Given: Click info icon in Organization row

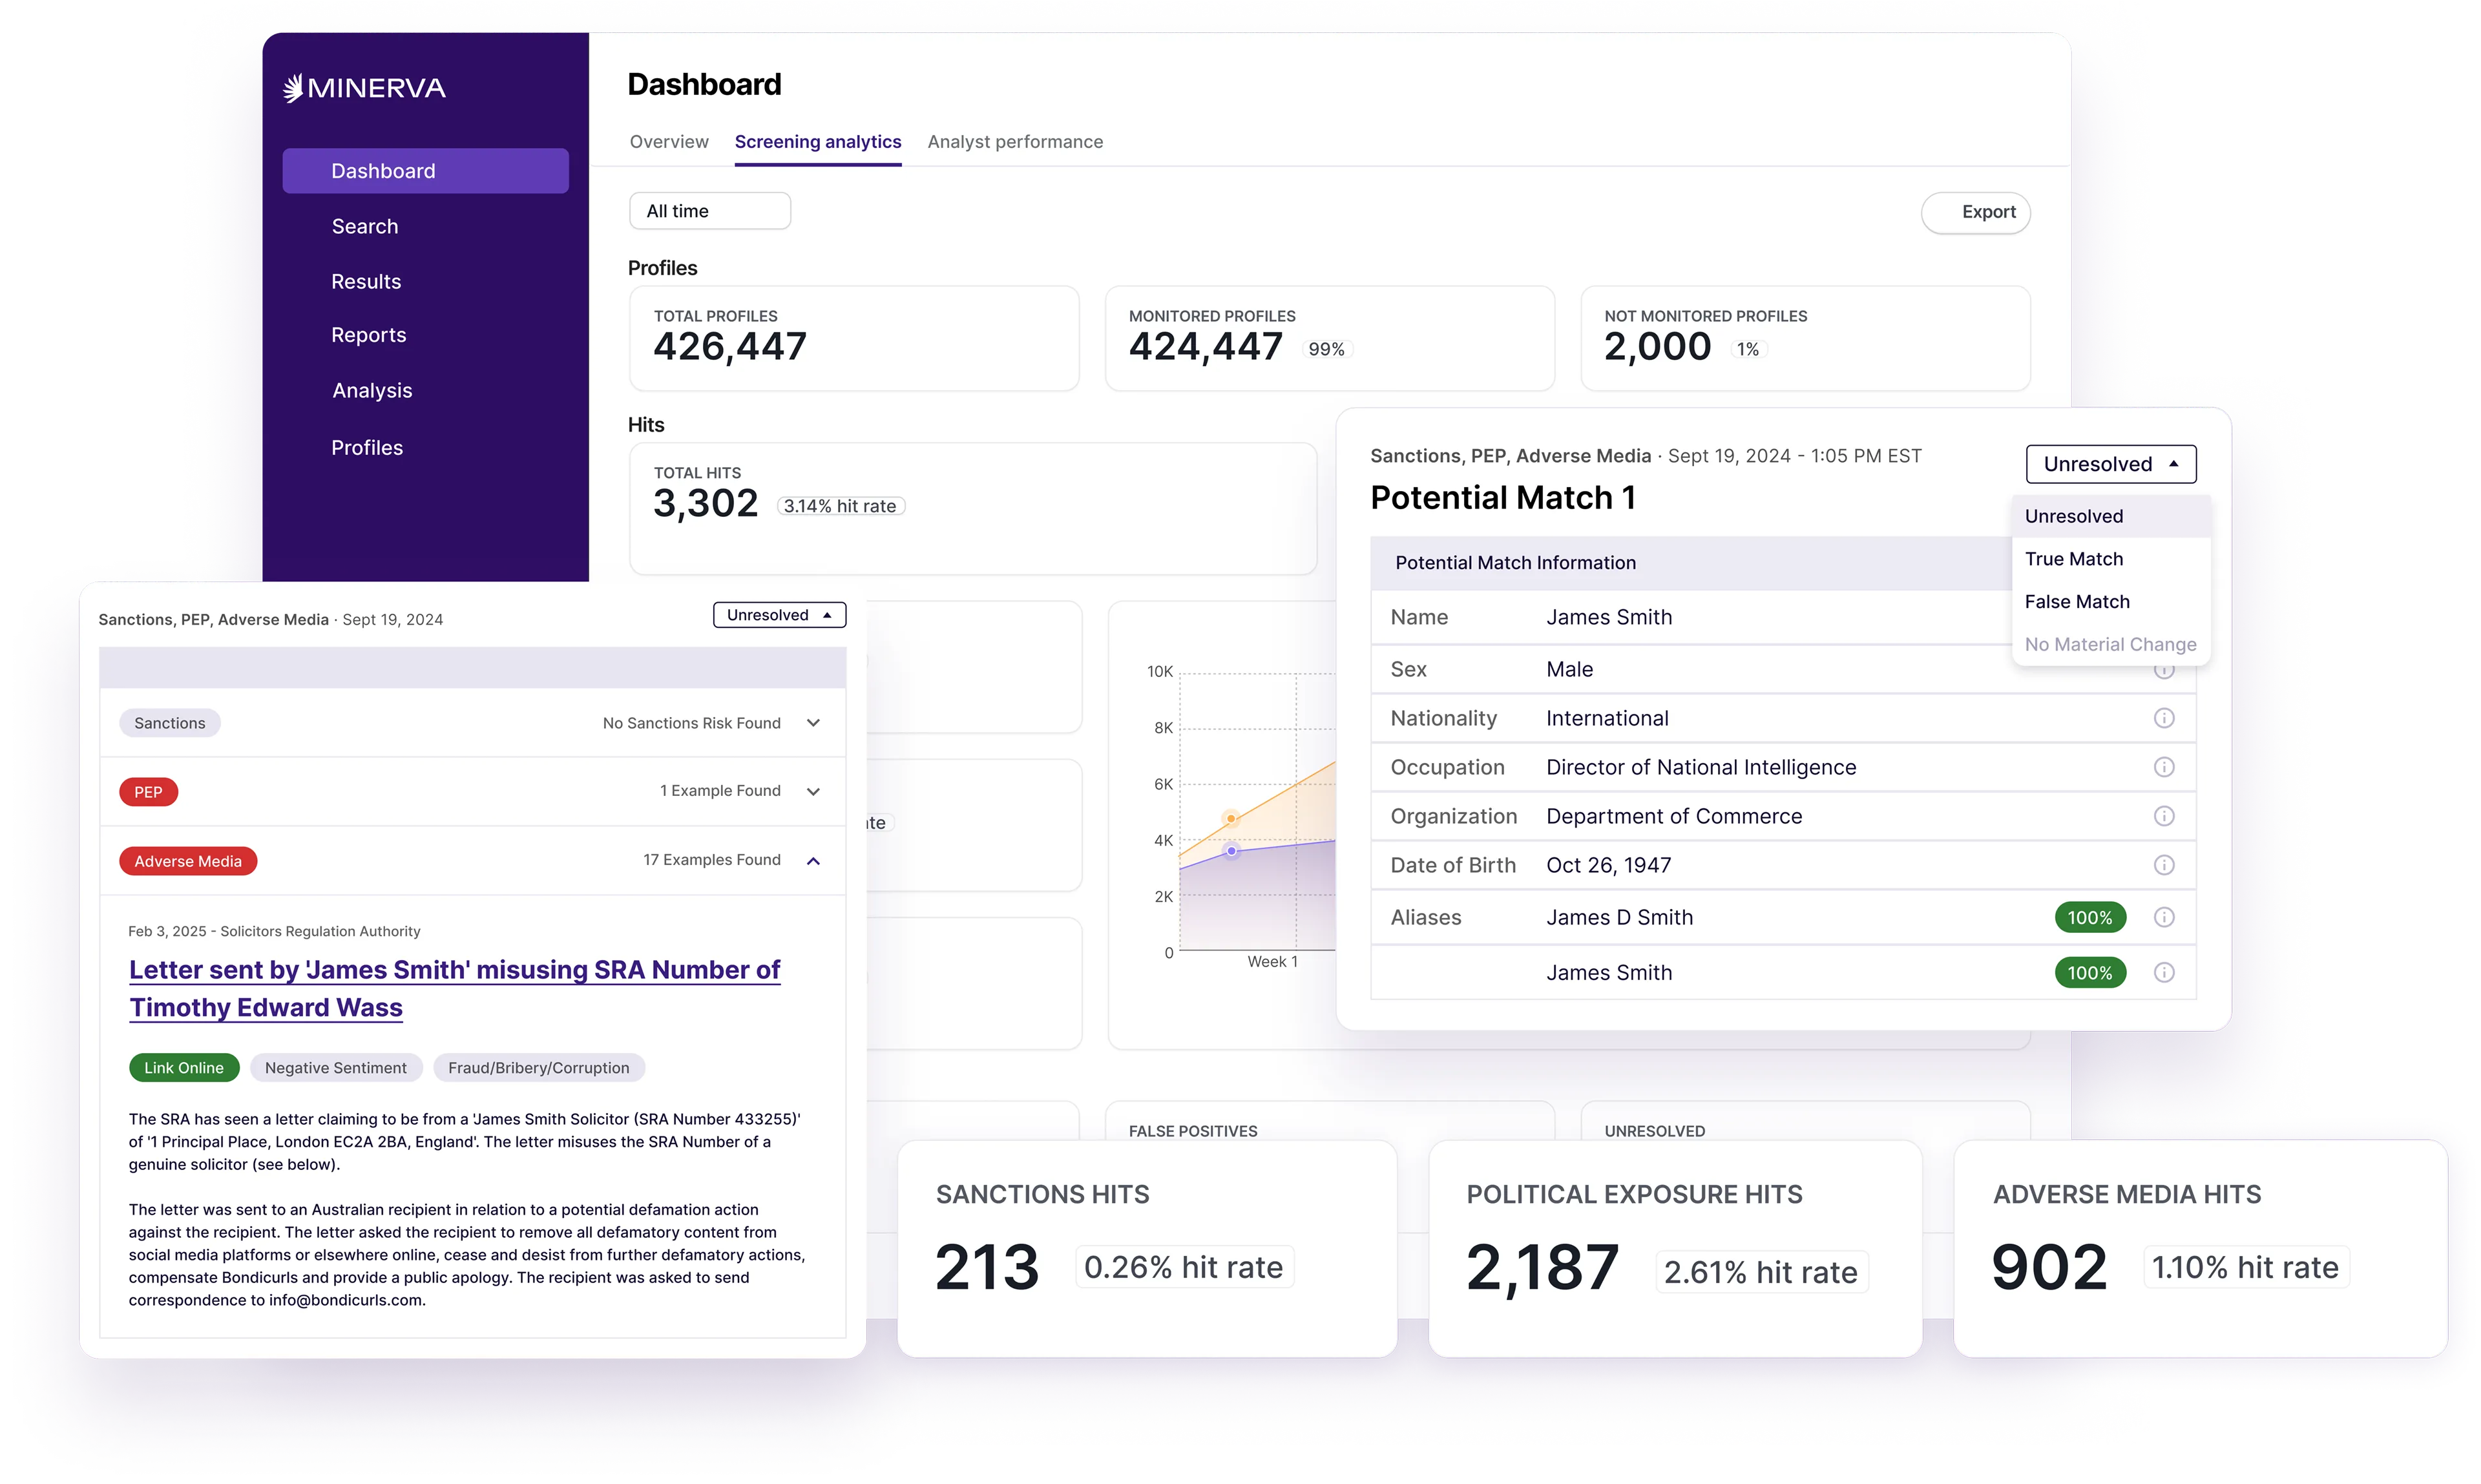Looking at the screenshot, I should [x=2163, y=816].
